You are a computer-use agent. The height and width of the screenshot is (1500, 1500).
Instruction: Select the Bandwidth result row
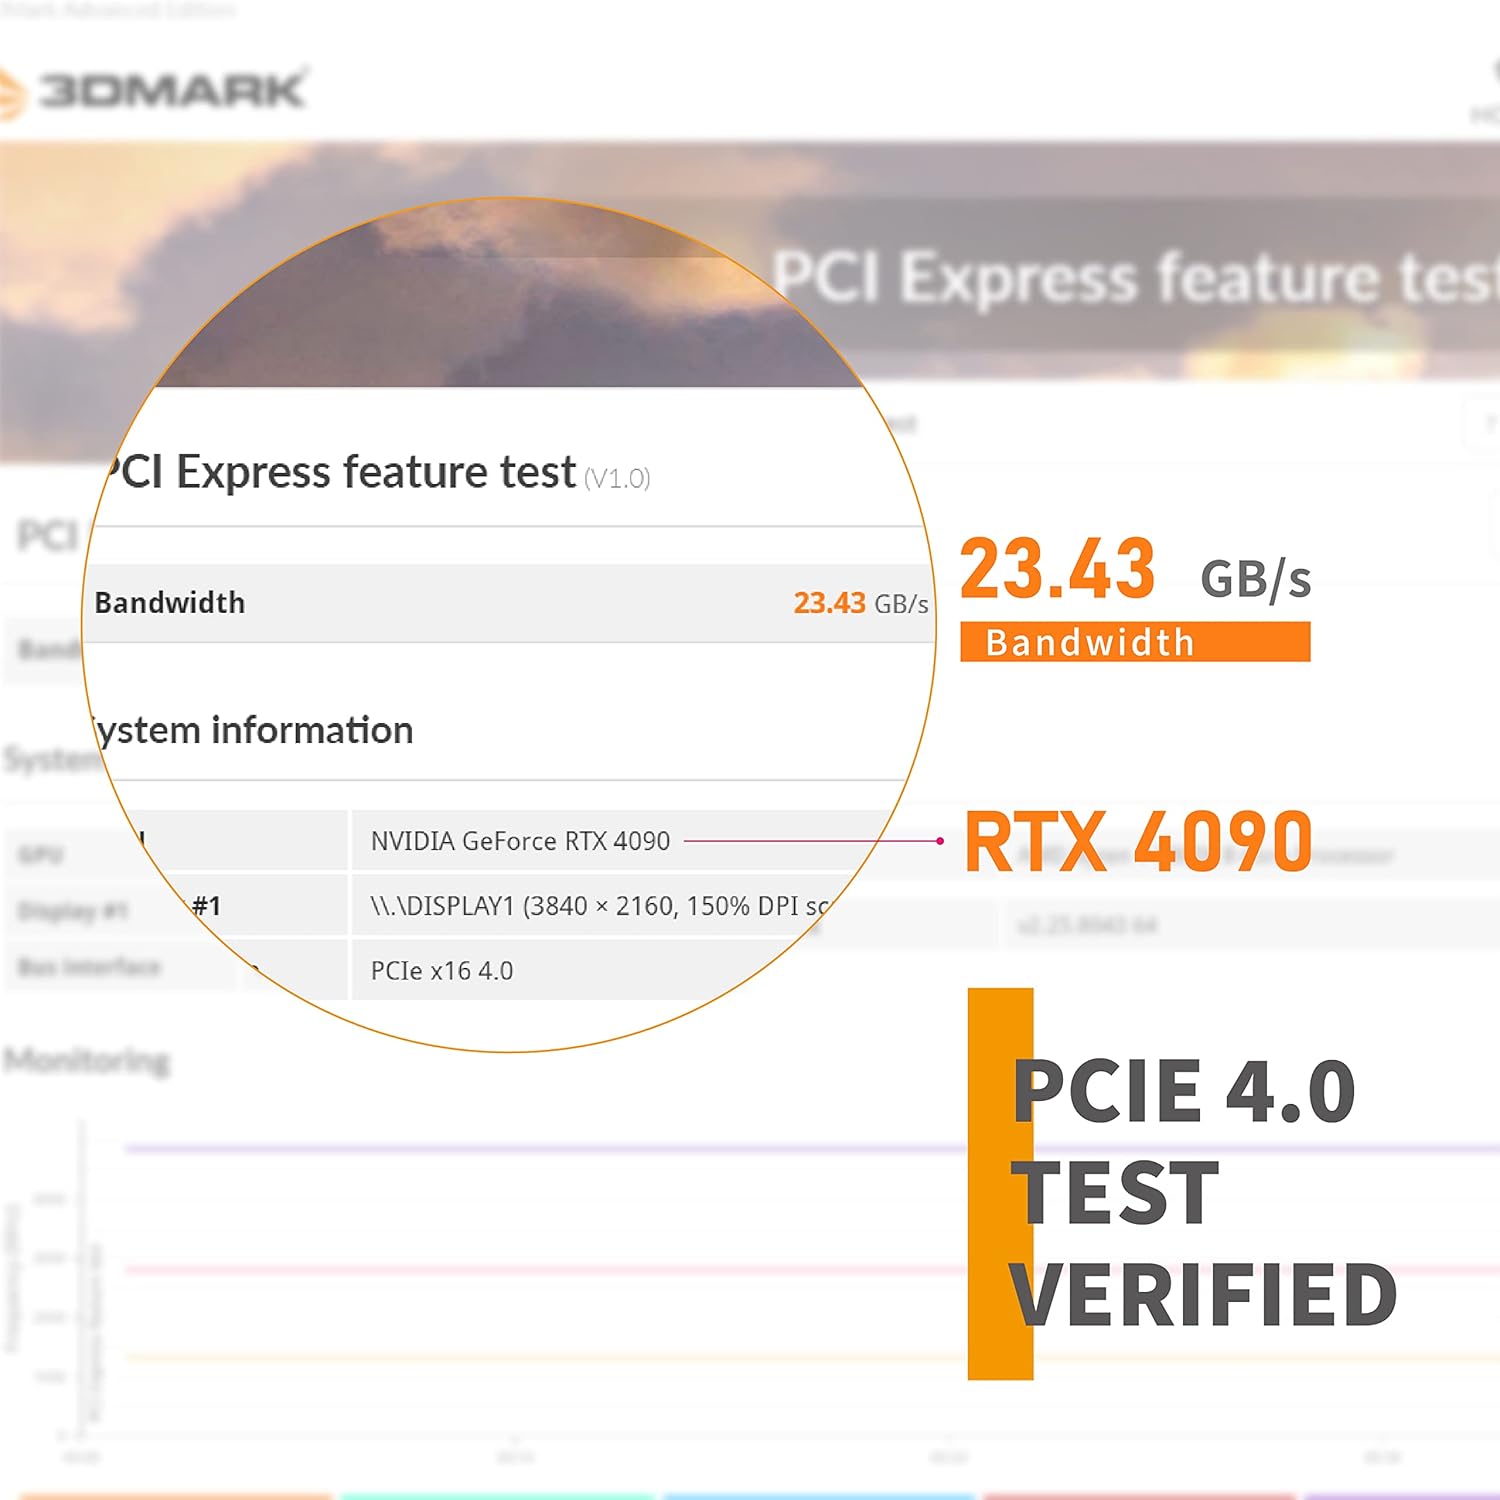click(509, 603)
